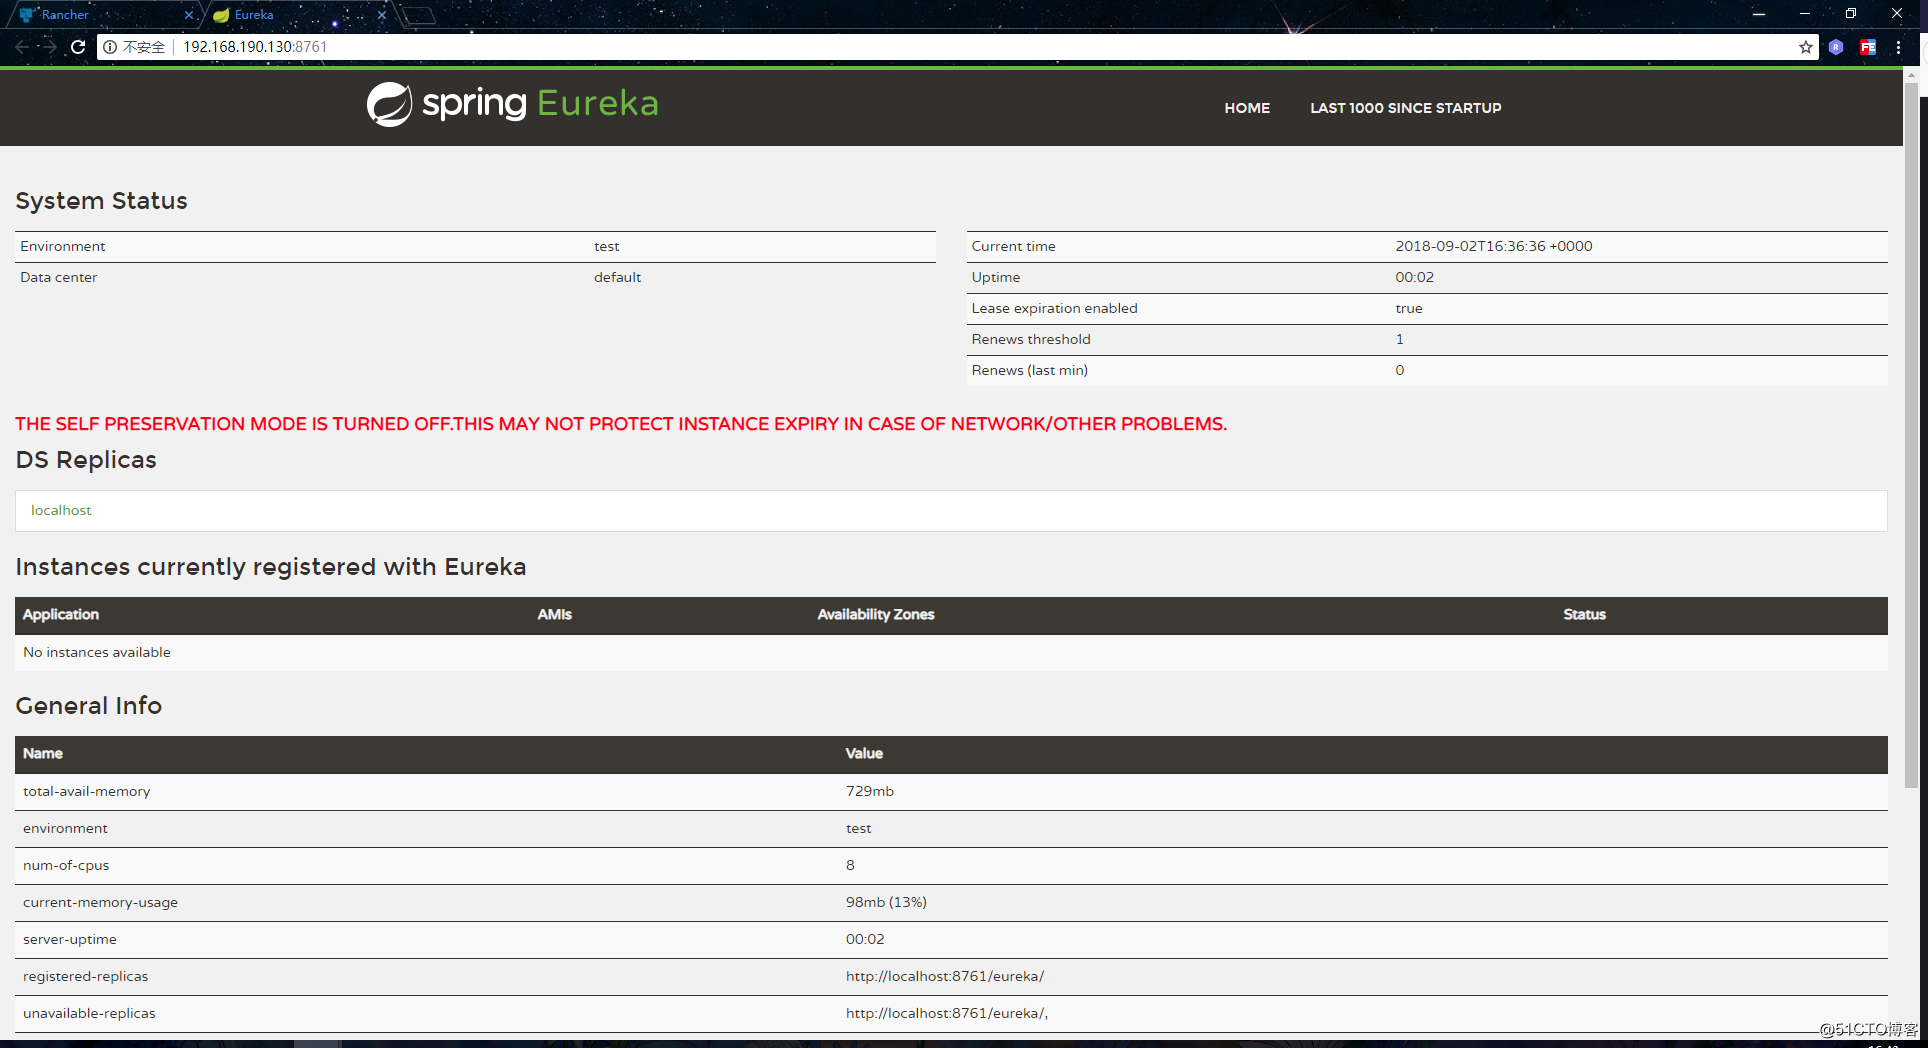This screenshot has height=1048, width=1928.
Task: Click the browser back arrow
Action: click(22, 47)
